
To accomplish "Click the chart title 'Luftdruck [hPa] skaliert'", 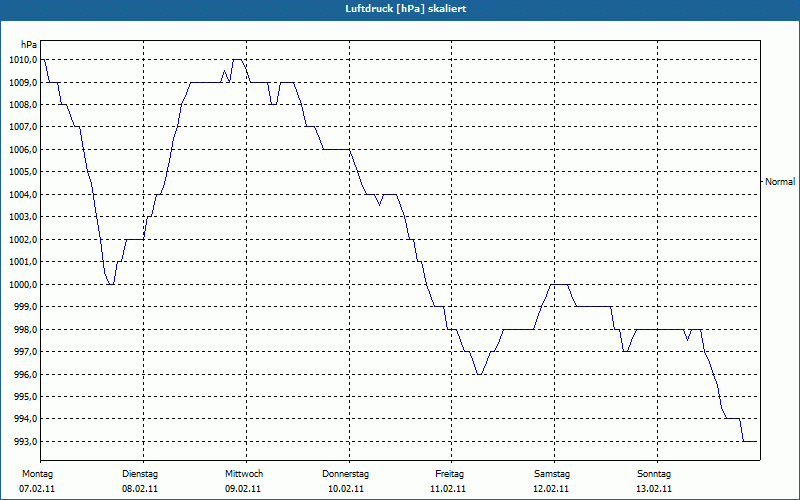I will click(406, 9).
